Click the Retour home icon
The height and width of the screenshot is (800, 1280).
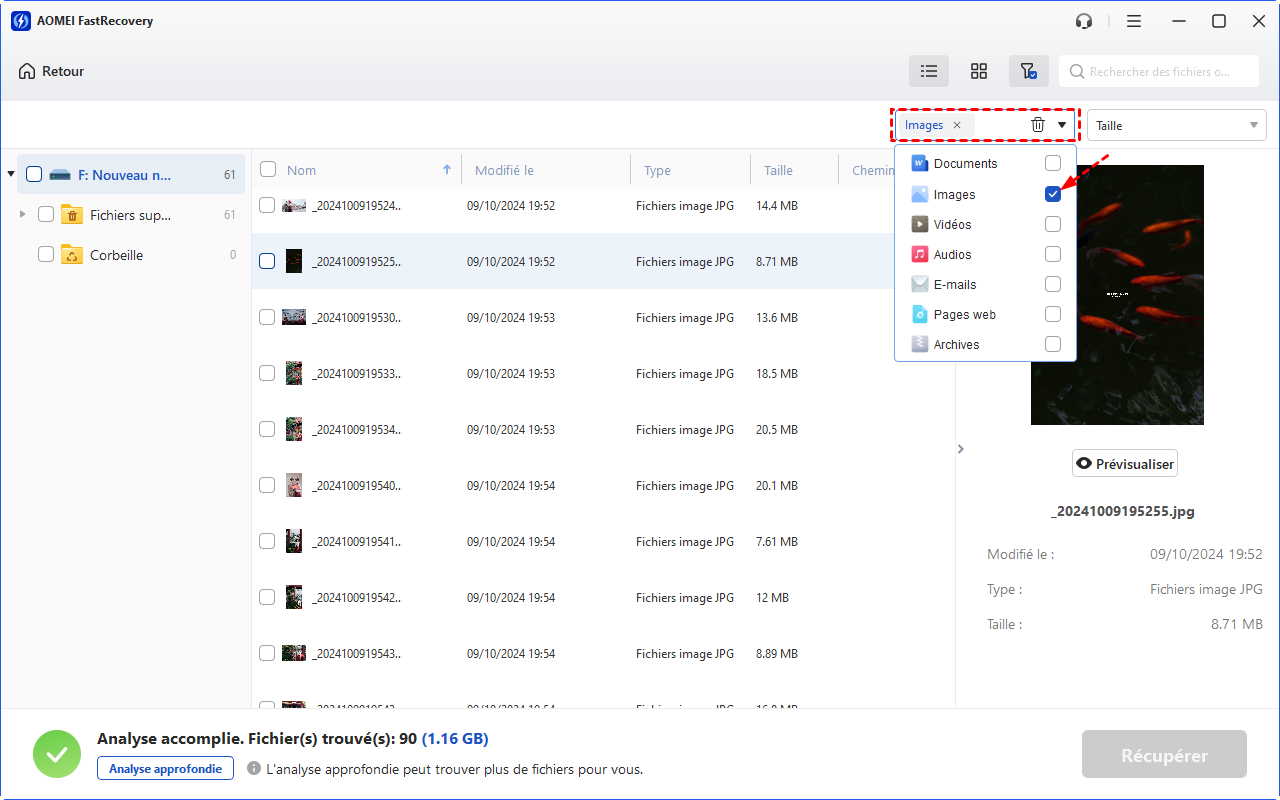pos(27,71)
